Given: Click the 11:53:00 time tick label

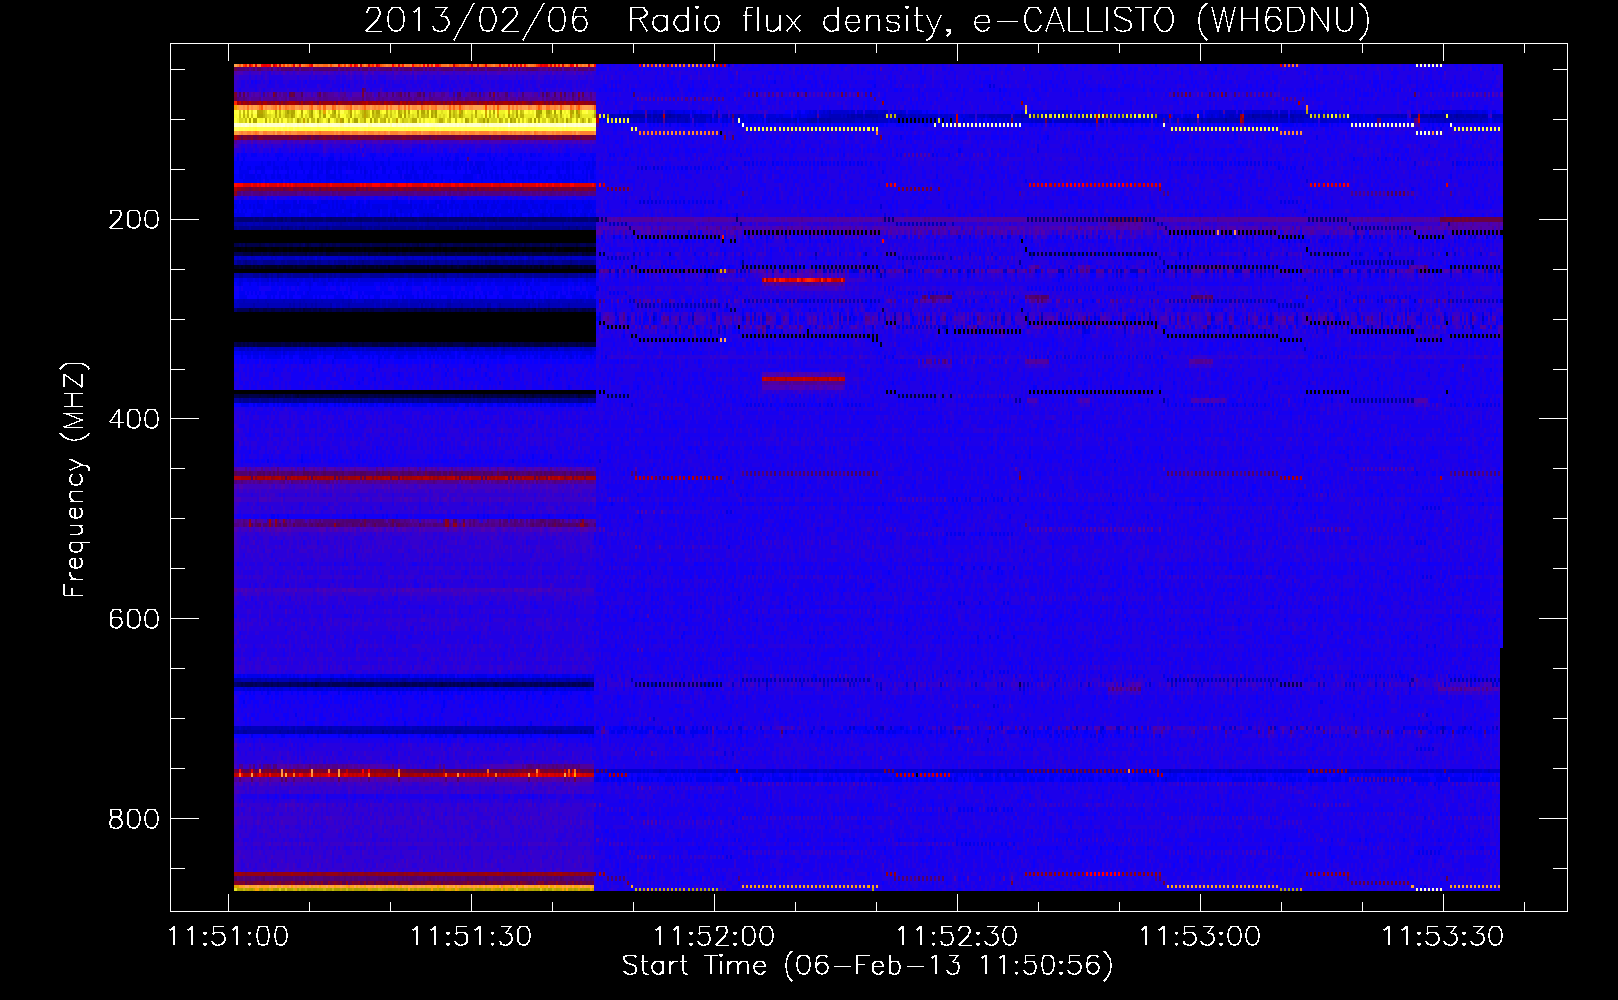Looking at the screenshot, I should pyautogui.click(x=1200, y=937).
